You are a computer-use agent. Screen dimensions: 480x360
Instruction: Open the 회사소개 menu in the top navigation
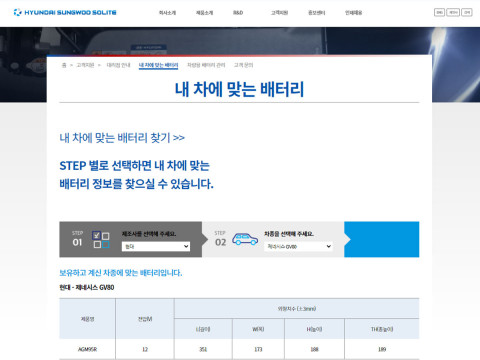(167, 13)
